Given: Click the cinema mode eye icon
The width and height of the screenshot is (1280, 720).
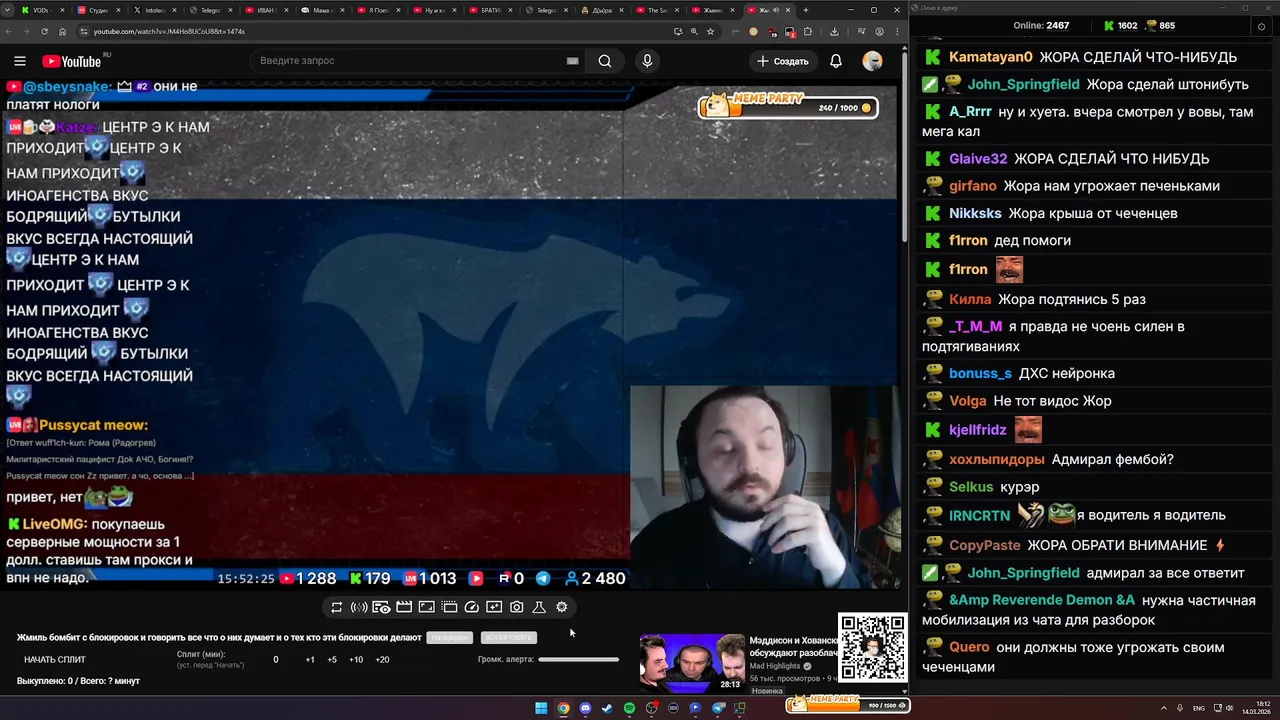Looking at the screenshot, I should [381, 607].
